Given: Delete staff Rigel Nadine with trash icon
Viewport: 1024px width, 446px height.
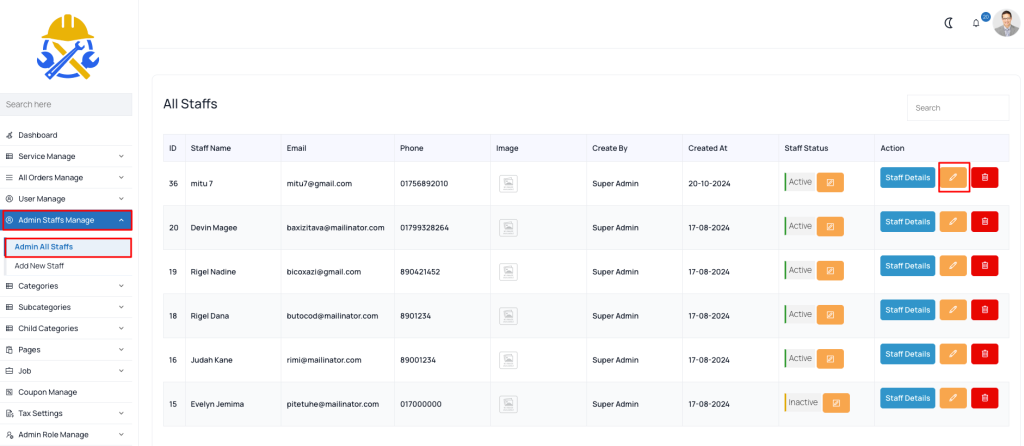Looking at the screenshot, I should [x=985, y=266].
